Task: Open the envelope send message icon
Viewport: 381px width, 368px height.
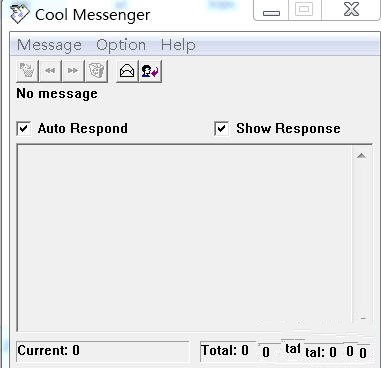Action: (x=127, y=71)
